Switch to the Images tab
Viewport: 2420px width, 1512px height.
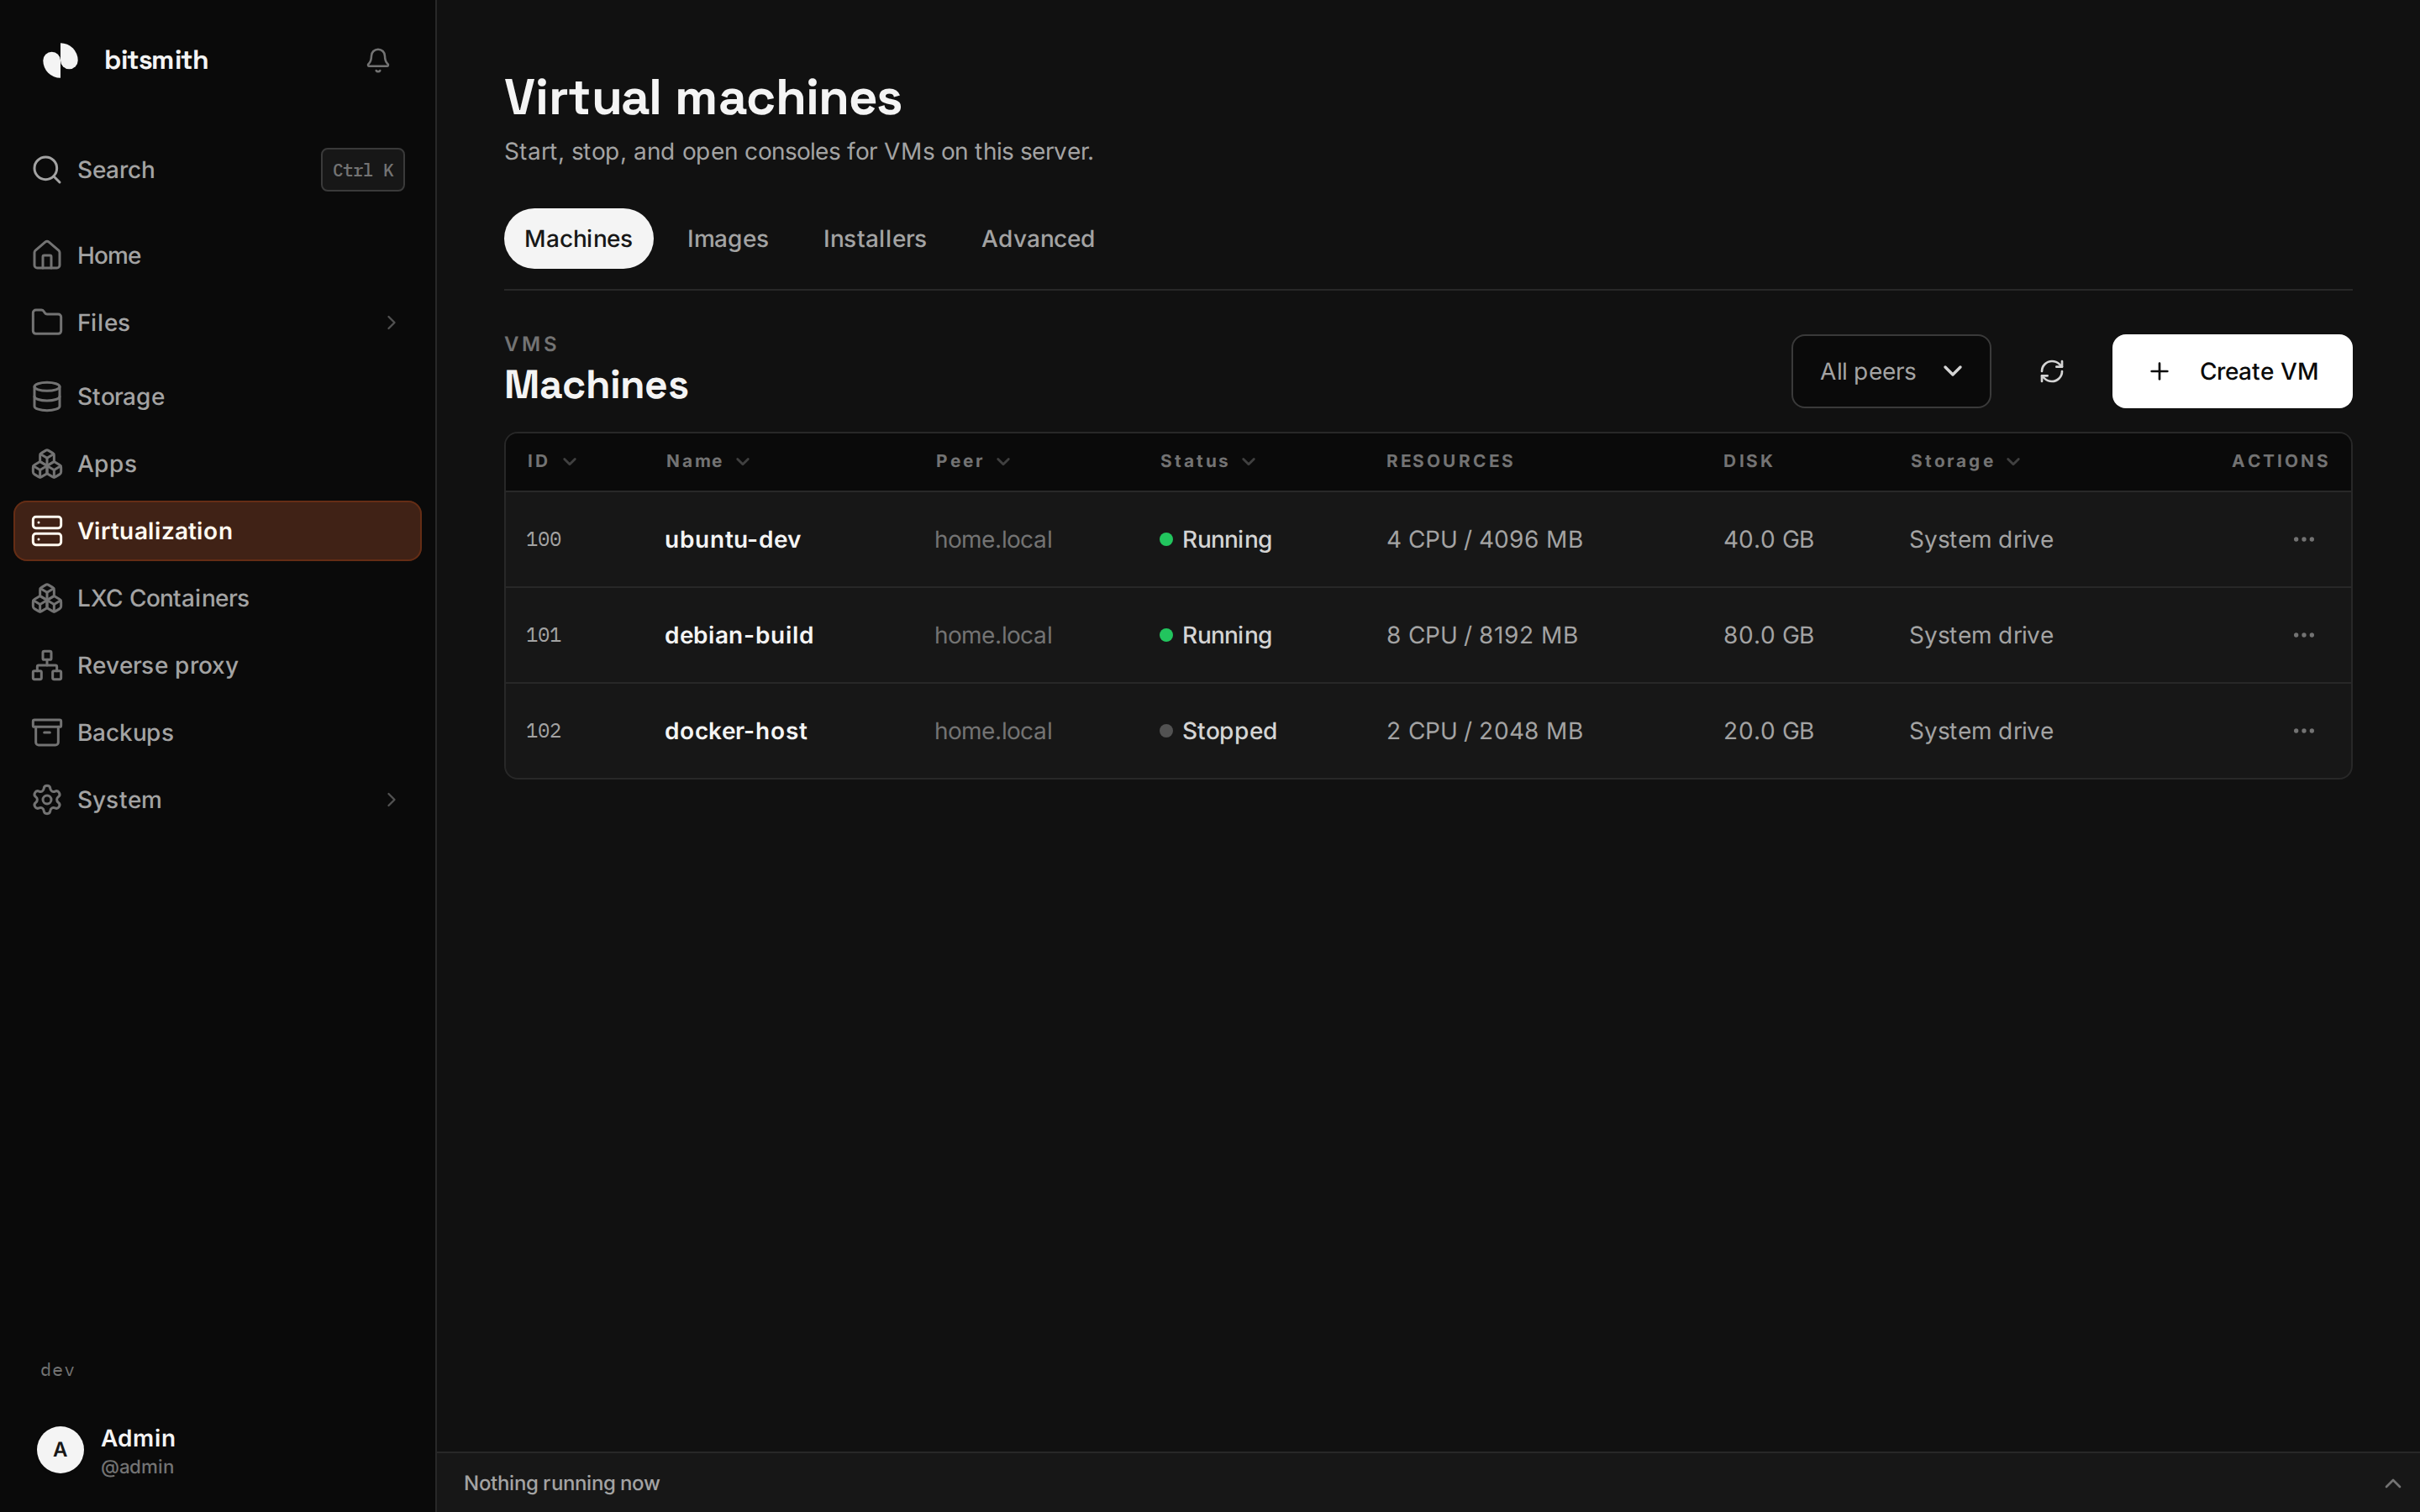coord(727,238)
